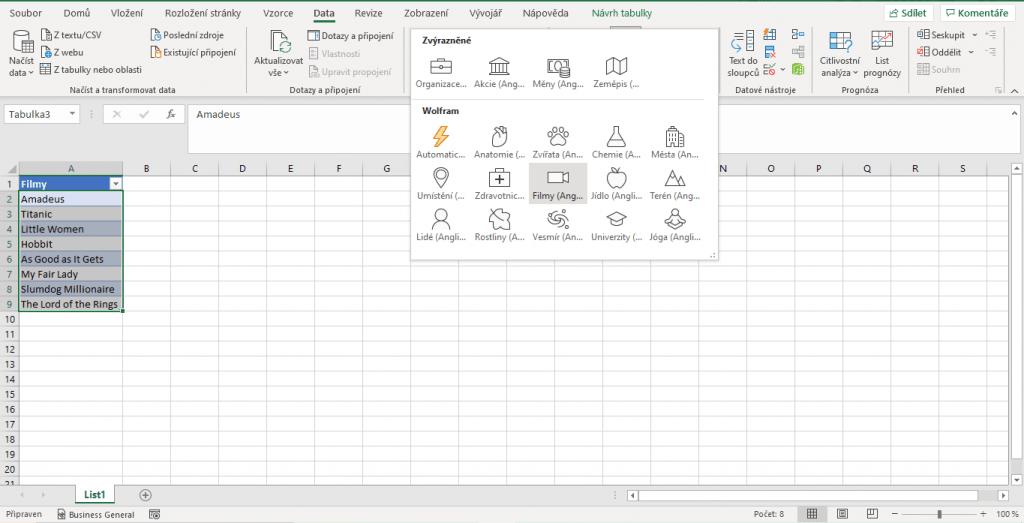Click the Automaticky lightning bolt icon
This screenshot has height=523, width=1024.
pos(441,142)
